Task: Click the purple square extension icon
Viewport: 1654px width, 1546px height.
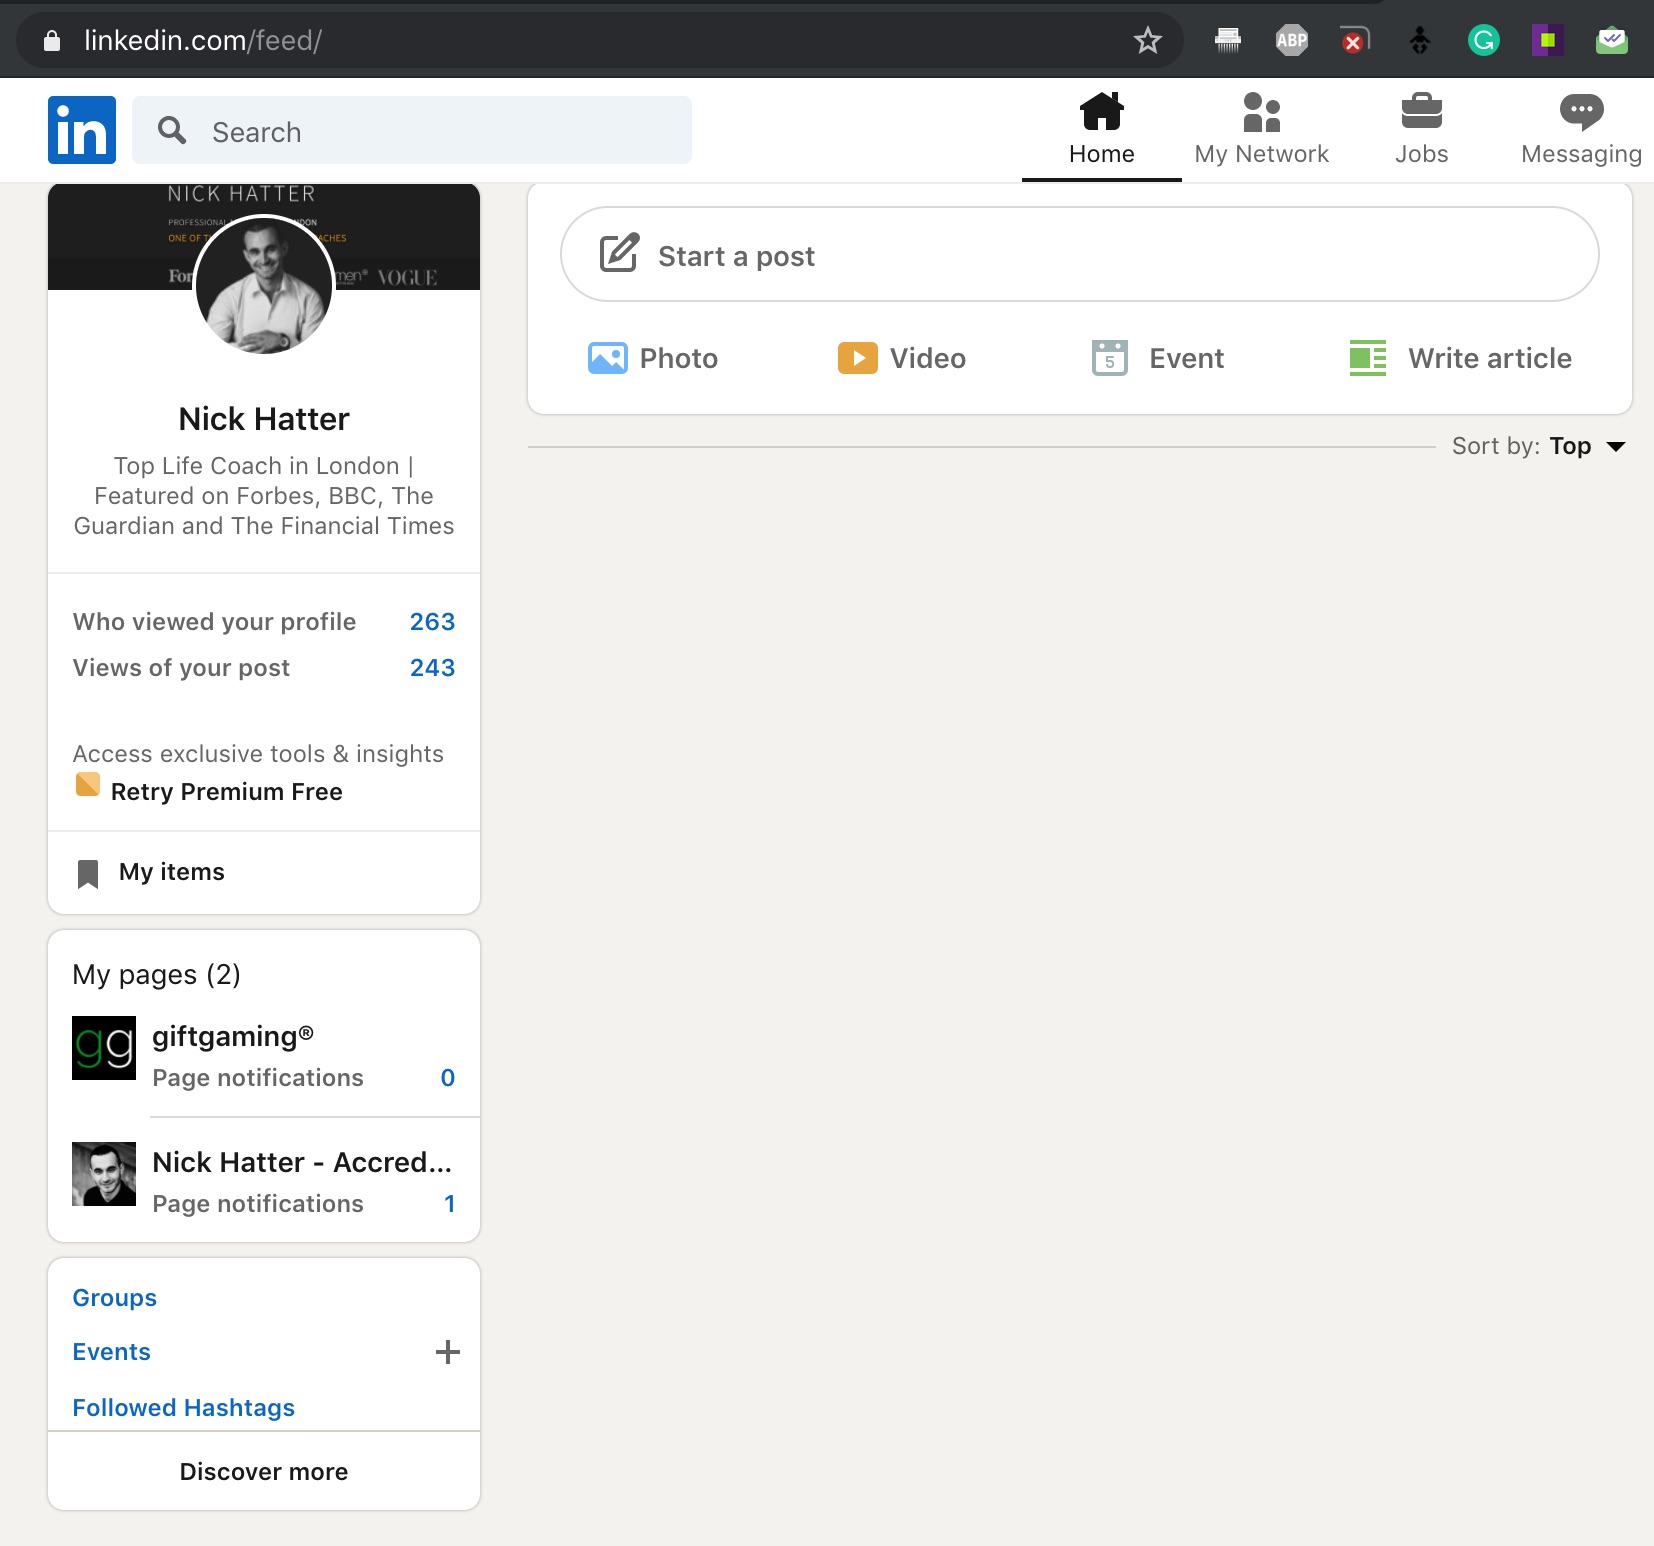Action: pos(1548,40)
